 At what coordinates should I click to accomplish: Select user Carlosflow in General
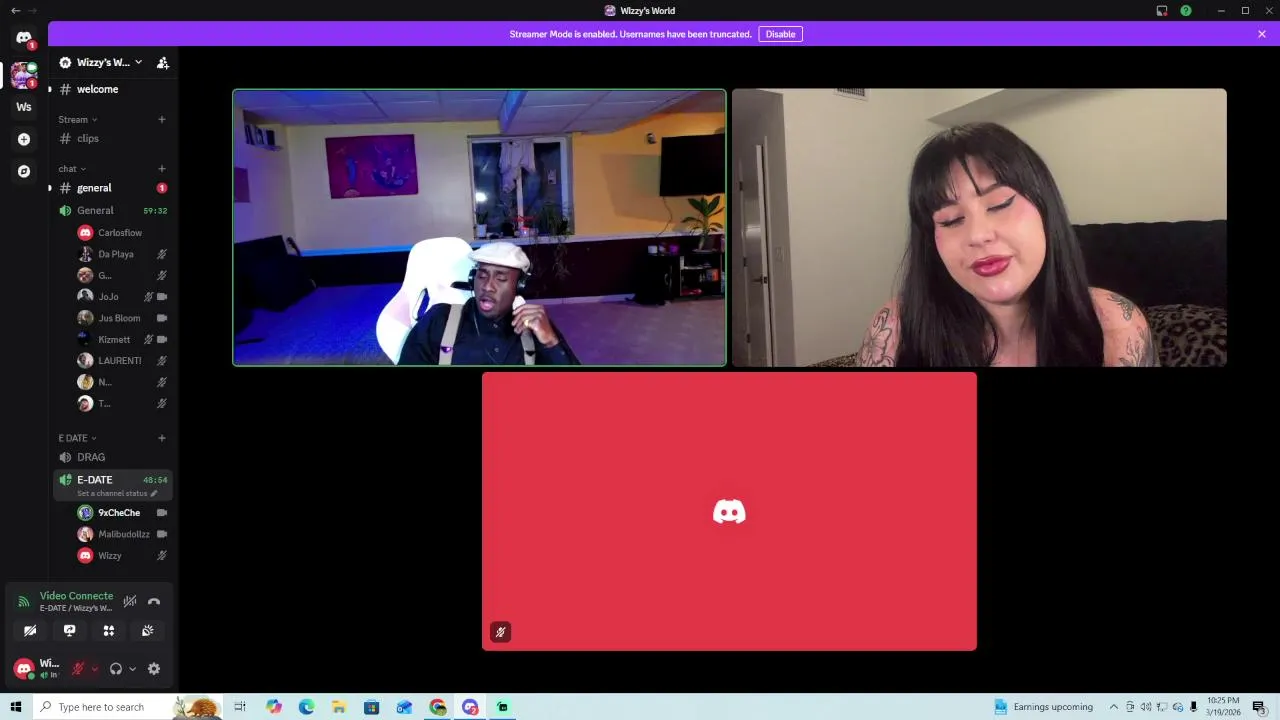[122, 233]
